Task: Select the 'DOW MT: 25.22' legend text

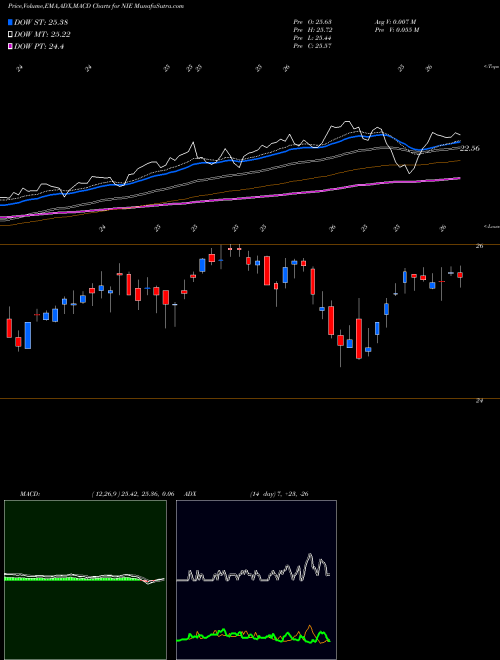Action: point(42,35)
